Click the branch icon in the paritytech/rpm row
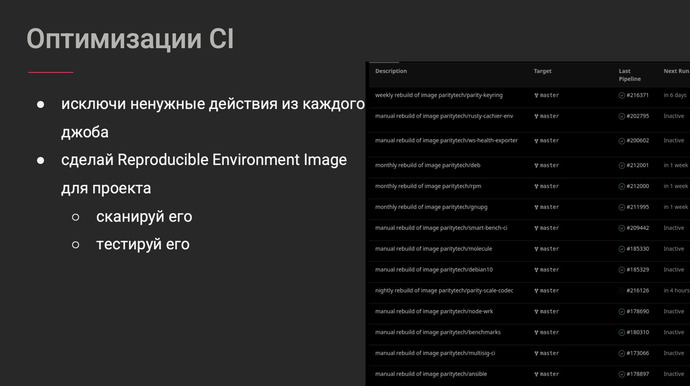The width and height of the screenshot is (690, 386). pos(536,187)
